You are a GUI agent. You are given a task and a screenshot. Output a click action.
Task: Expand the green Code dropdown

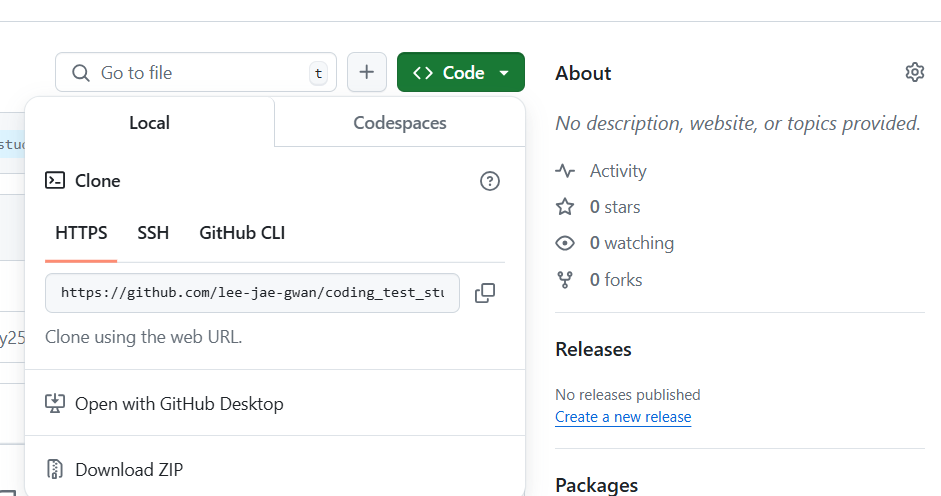(x=461, y=72)
